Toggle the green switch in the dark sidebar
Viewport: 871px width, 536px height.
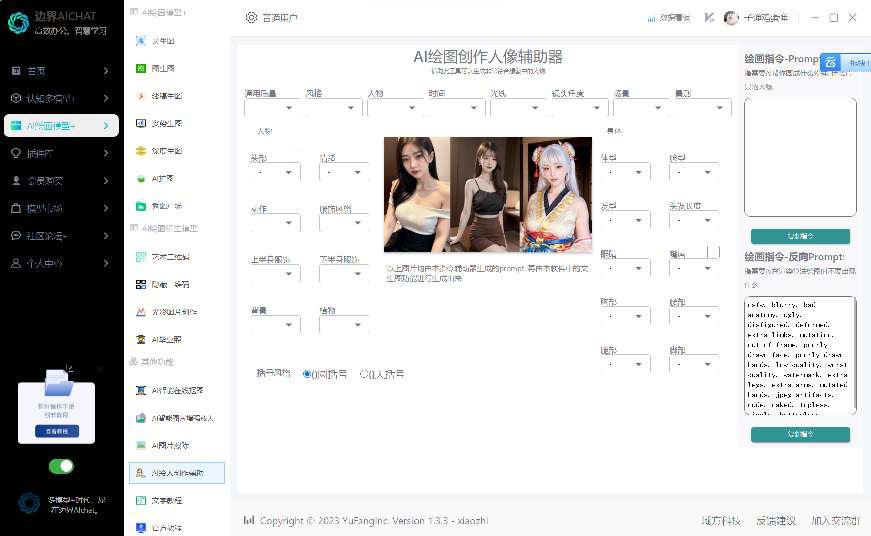pyautogui.click(x=61, y=466)
